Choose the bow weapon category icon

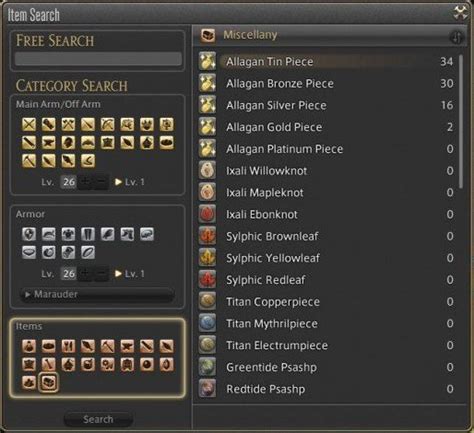click(108, 125)
